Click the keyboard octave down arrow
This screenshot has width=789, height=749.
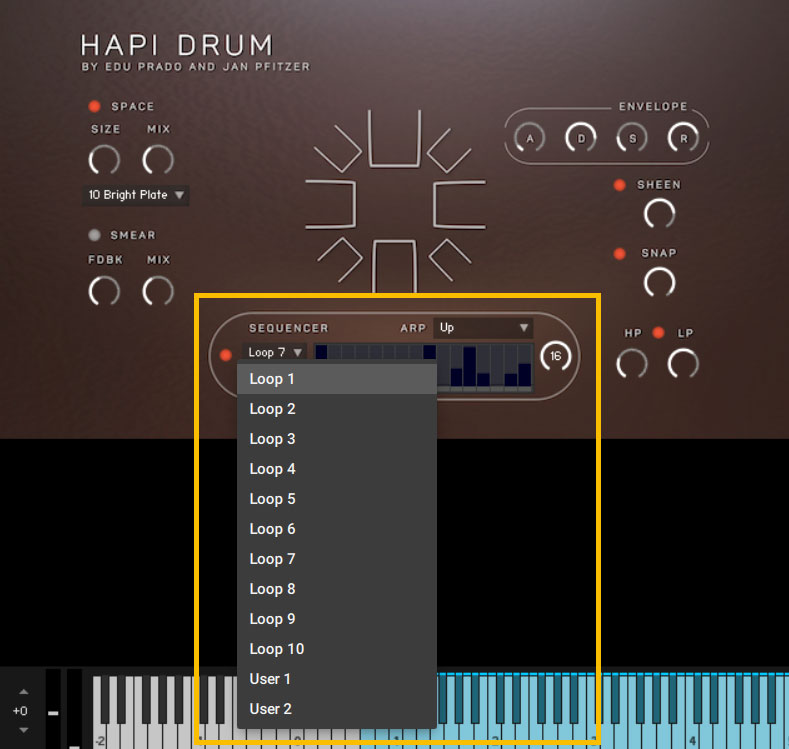[24, 730]
